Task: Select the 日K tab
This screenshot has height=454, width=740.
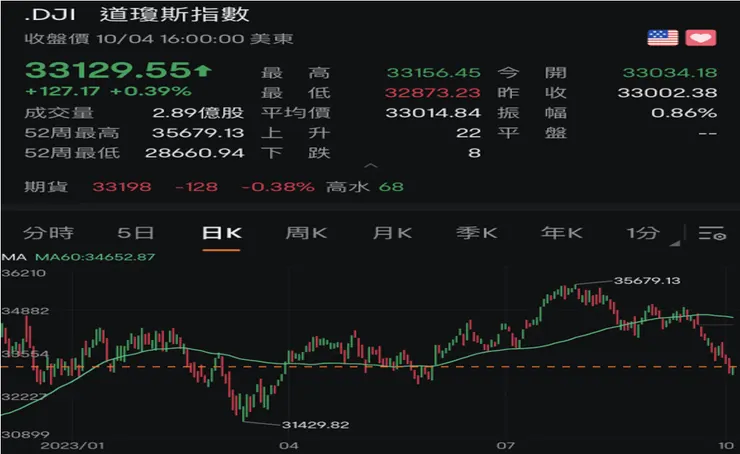Action: pos(221,233)
